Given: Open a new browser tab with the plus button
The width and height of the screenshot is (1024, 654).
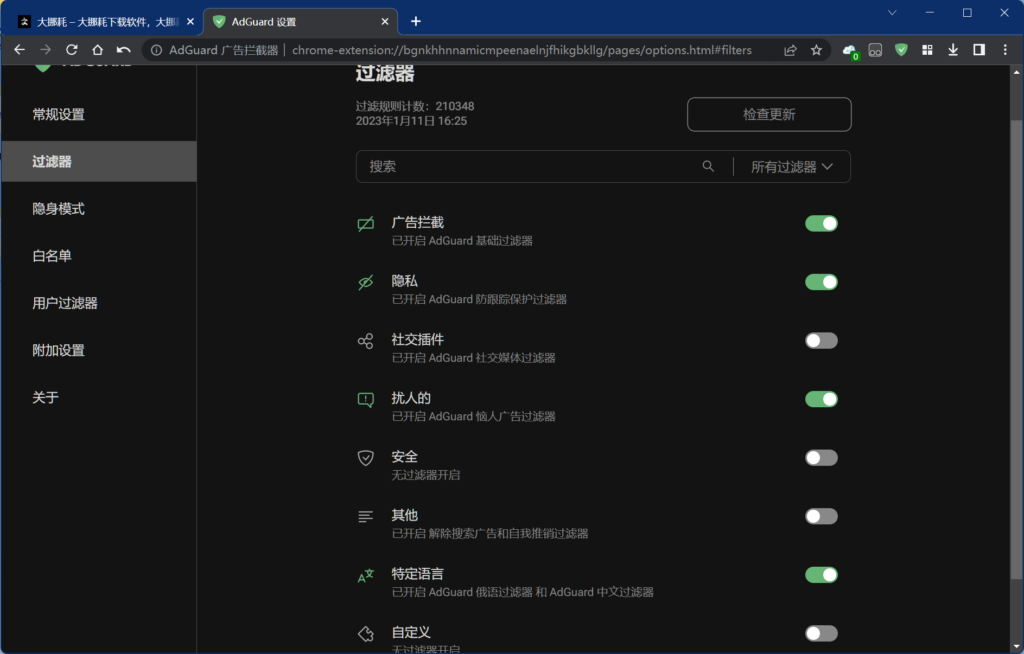Looking at the screenshot, I should [x=416, y=21].
